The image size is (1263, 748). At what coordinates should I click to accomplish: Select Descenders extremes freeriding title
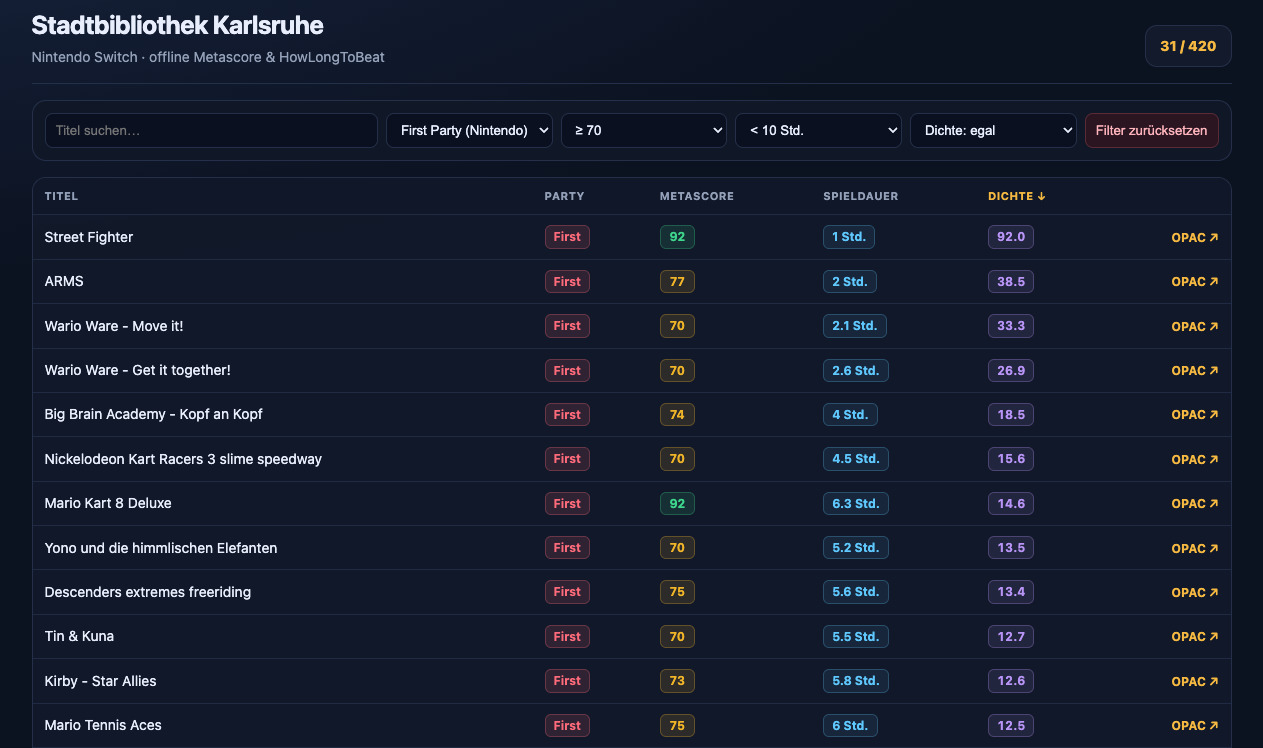pyautogui.click(x=148, y=592)
